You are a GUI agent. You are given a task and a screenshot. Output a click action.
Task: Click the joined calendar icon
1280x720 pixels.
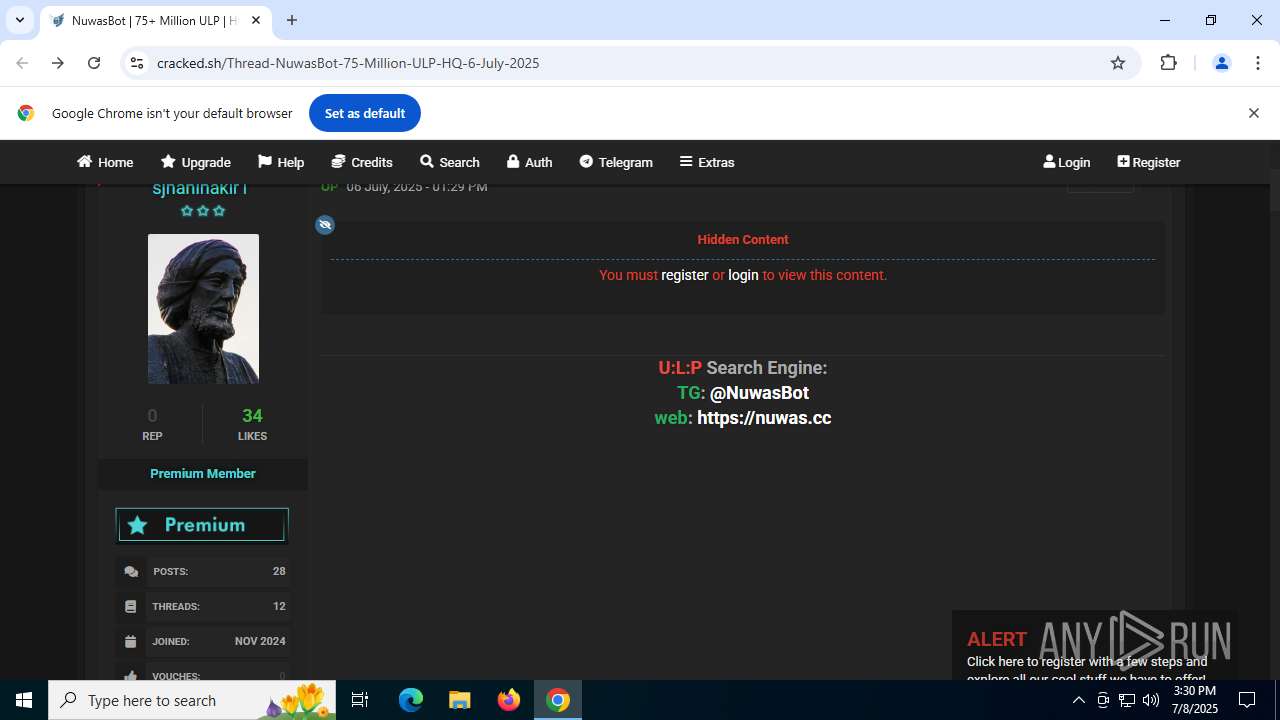pos(131,641)
